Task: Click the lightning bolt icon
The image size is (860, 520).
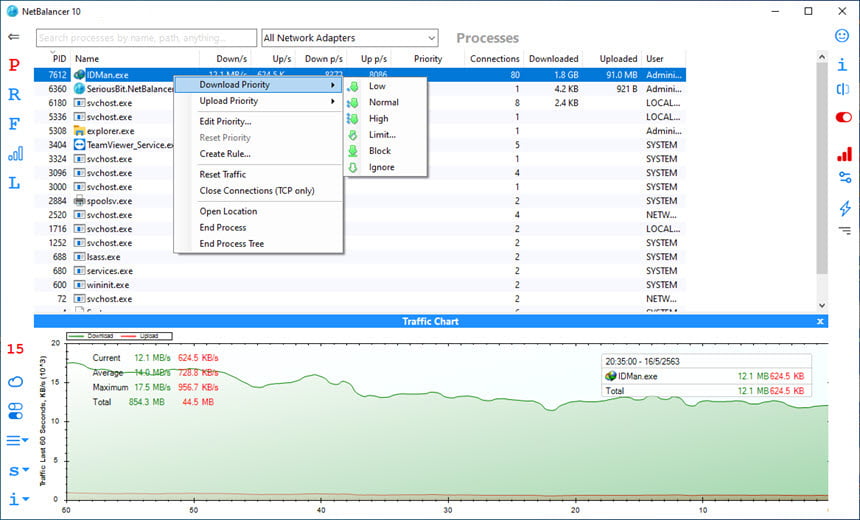Action: tap(845, 208)
